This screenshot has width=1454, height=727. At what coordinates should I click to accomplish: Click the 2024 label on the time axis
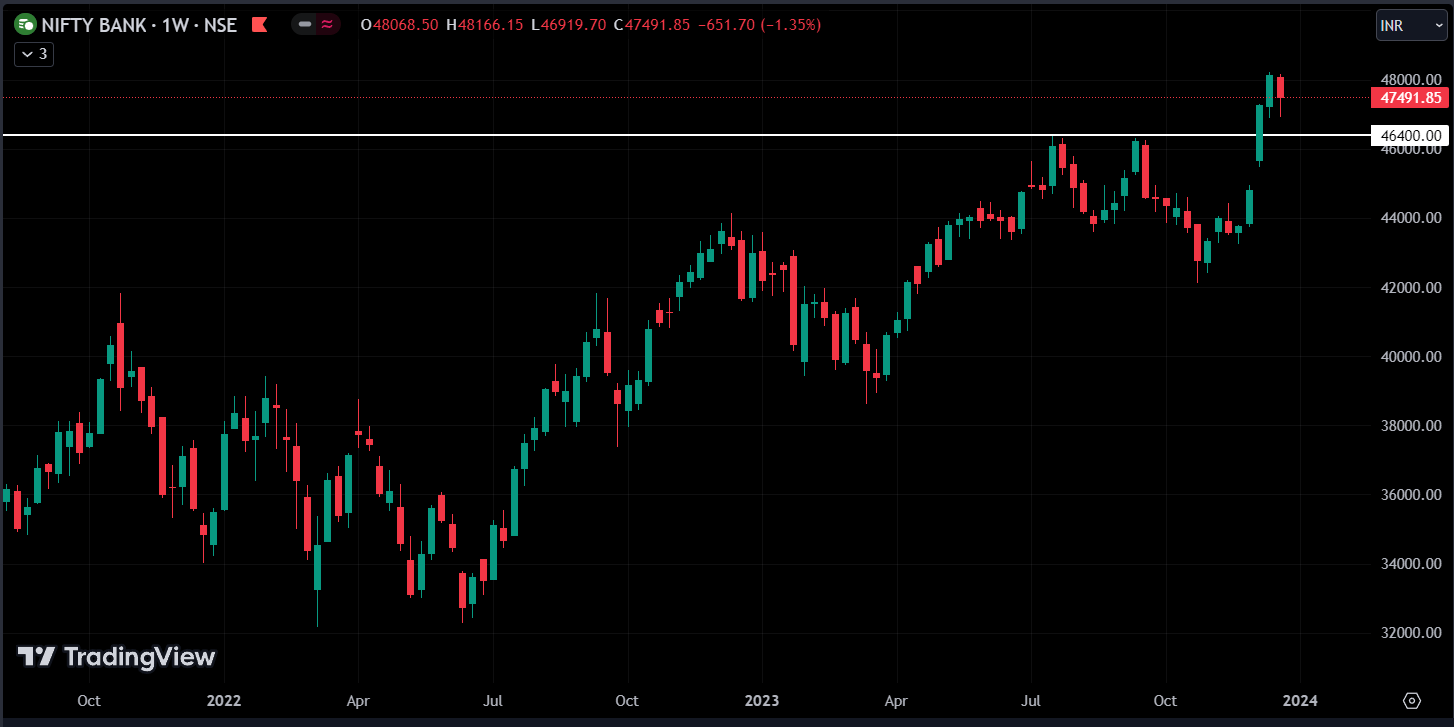coord(1300,700)
